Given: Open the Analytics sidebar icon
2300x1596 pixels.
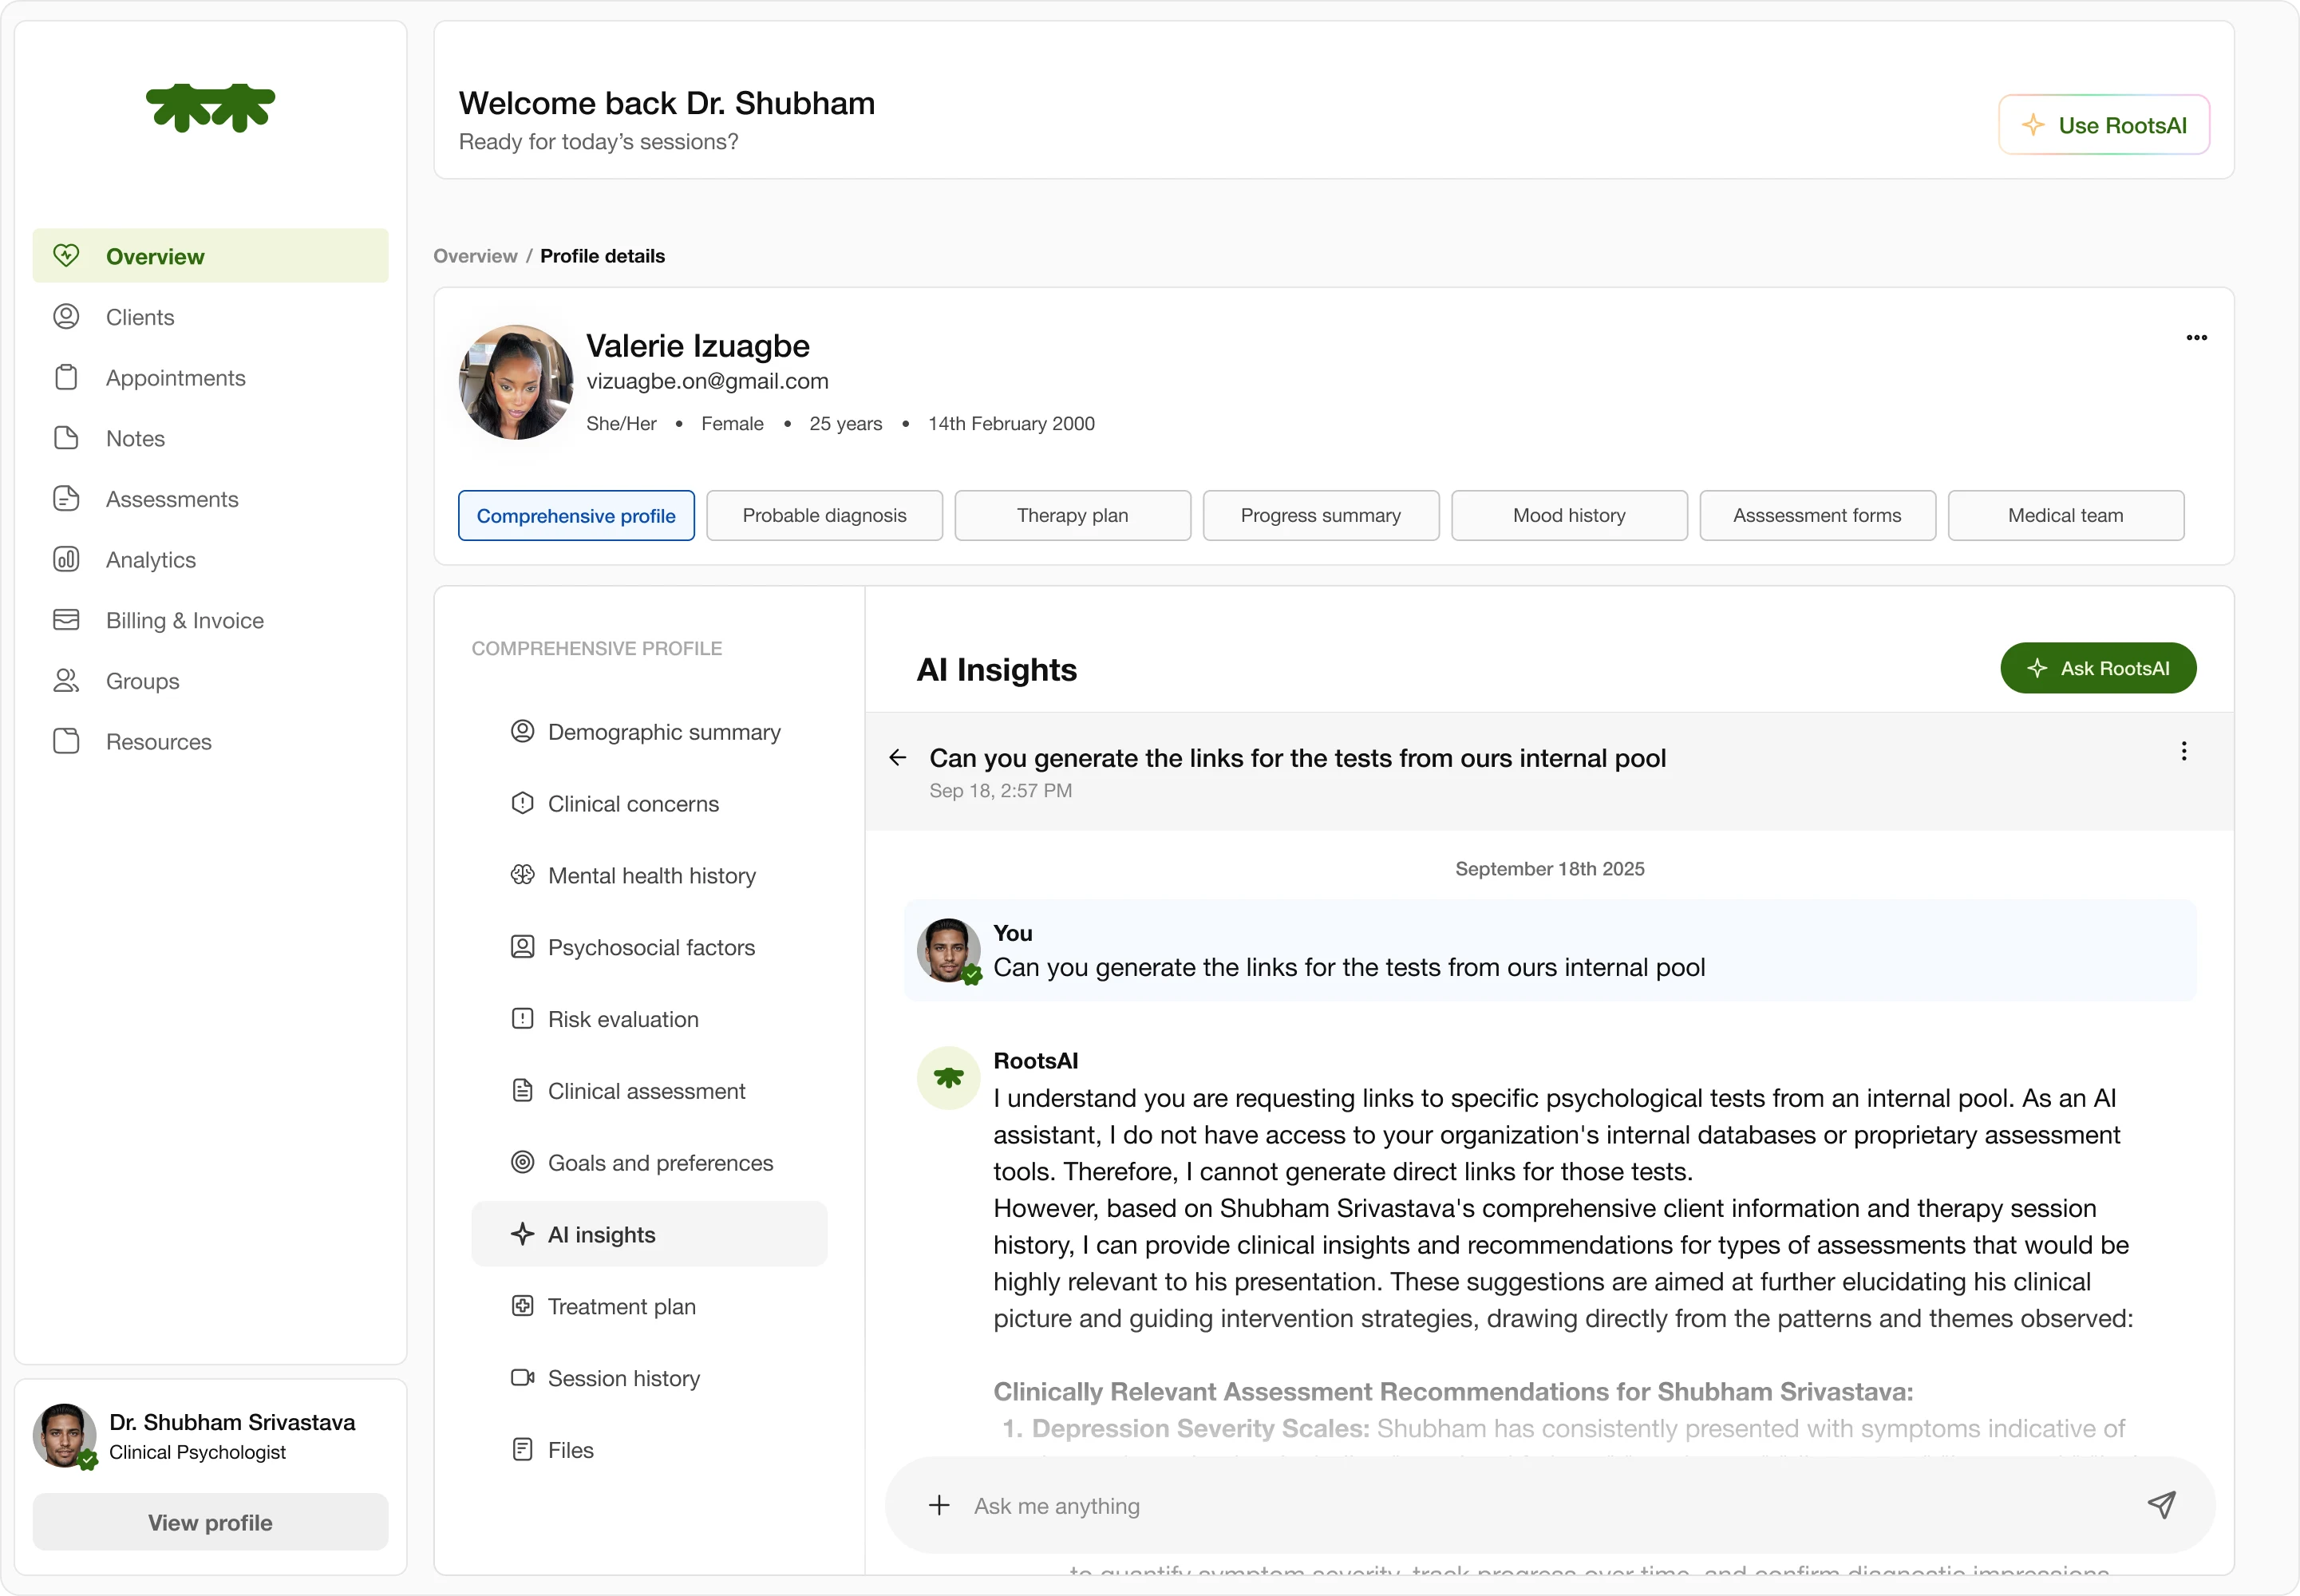Looking at the screenshot, I should 66,559.
